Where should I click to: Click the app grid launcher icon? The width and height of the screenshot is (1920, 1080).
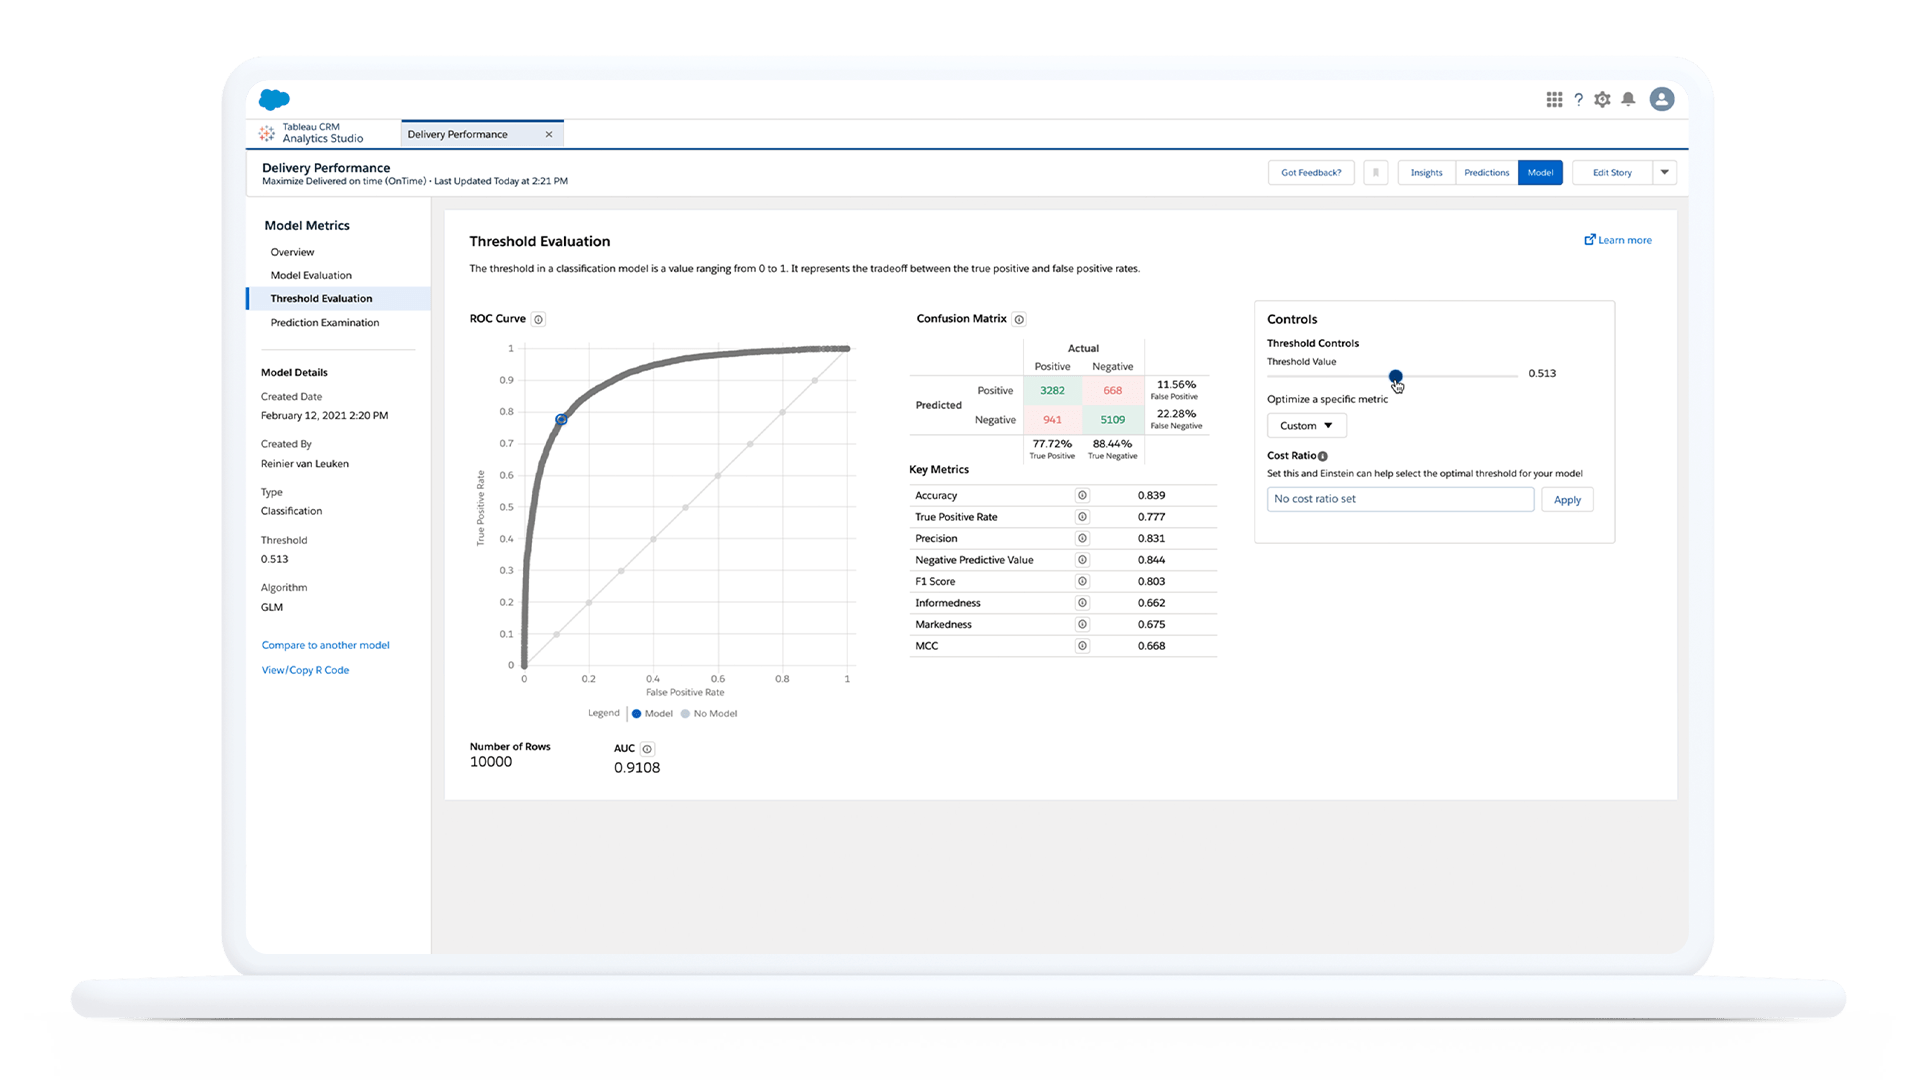click(x=1555, y=99)
